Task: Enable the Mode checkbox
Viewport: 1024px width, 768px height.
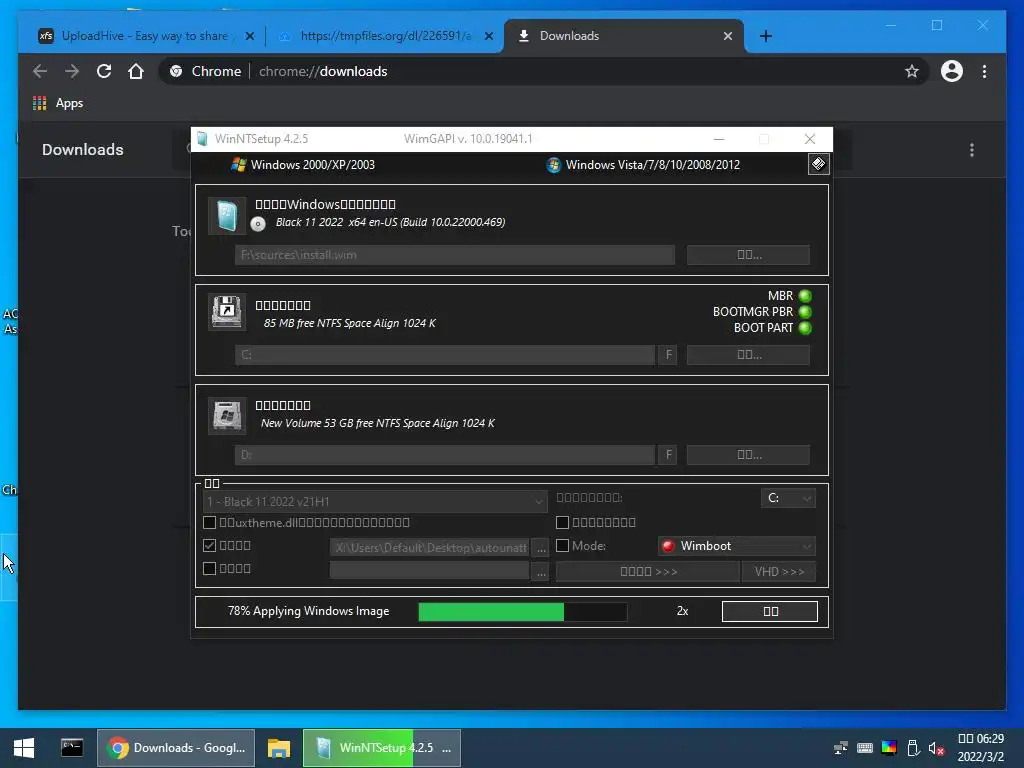Action: pos(562,545)
